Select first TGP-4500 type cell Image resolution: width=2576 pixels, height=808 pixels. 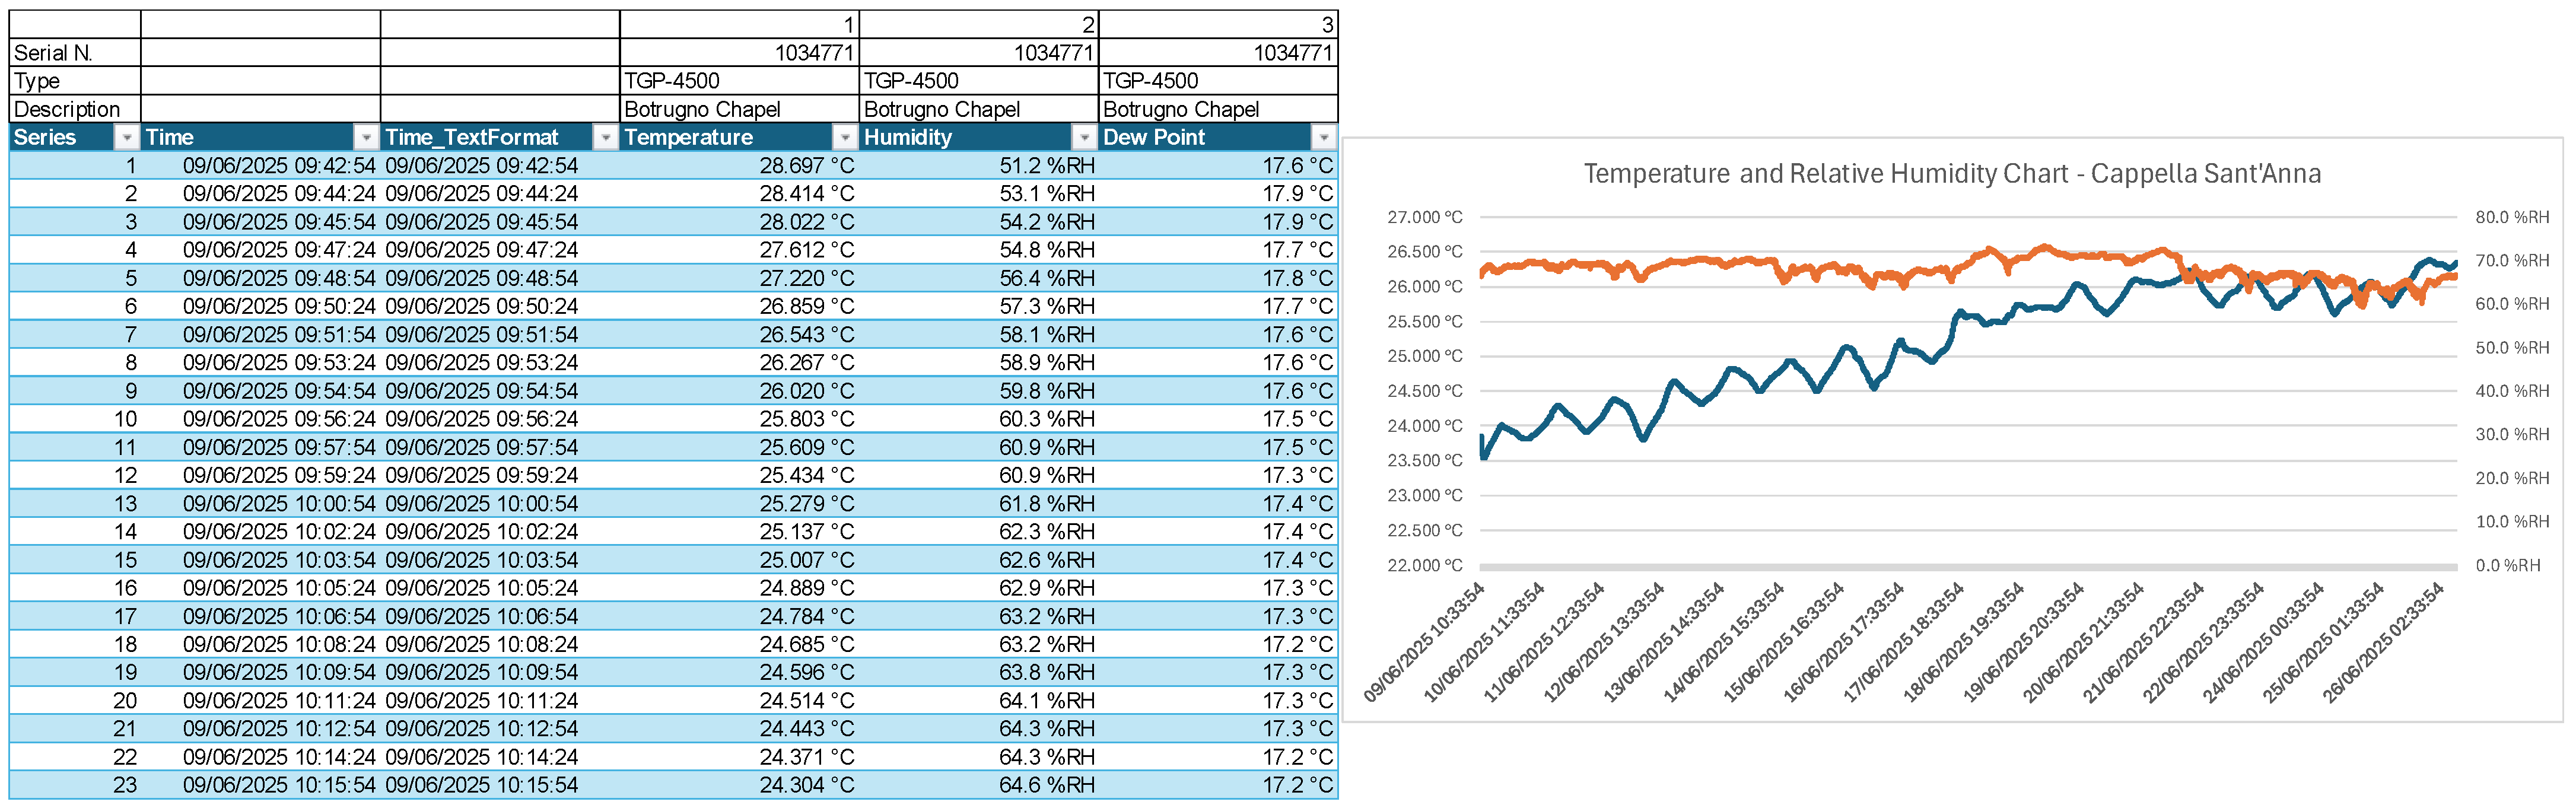pos(739,81)
